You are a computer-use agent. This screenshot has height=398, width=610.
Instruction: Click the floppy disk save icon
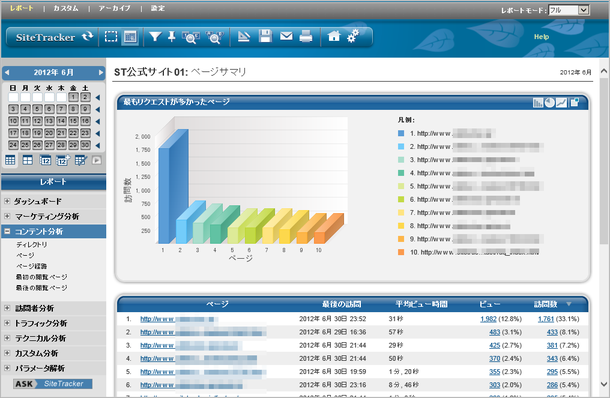coord(265,36)
